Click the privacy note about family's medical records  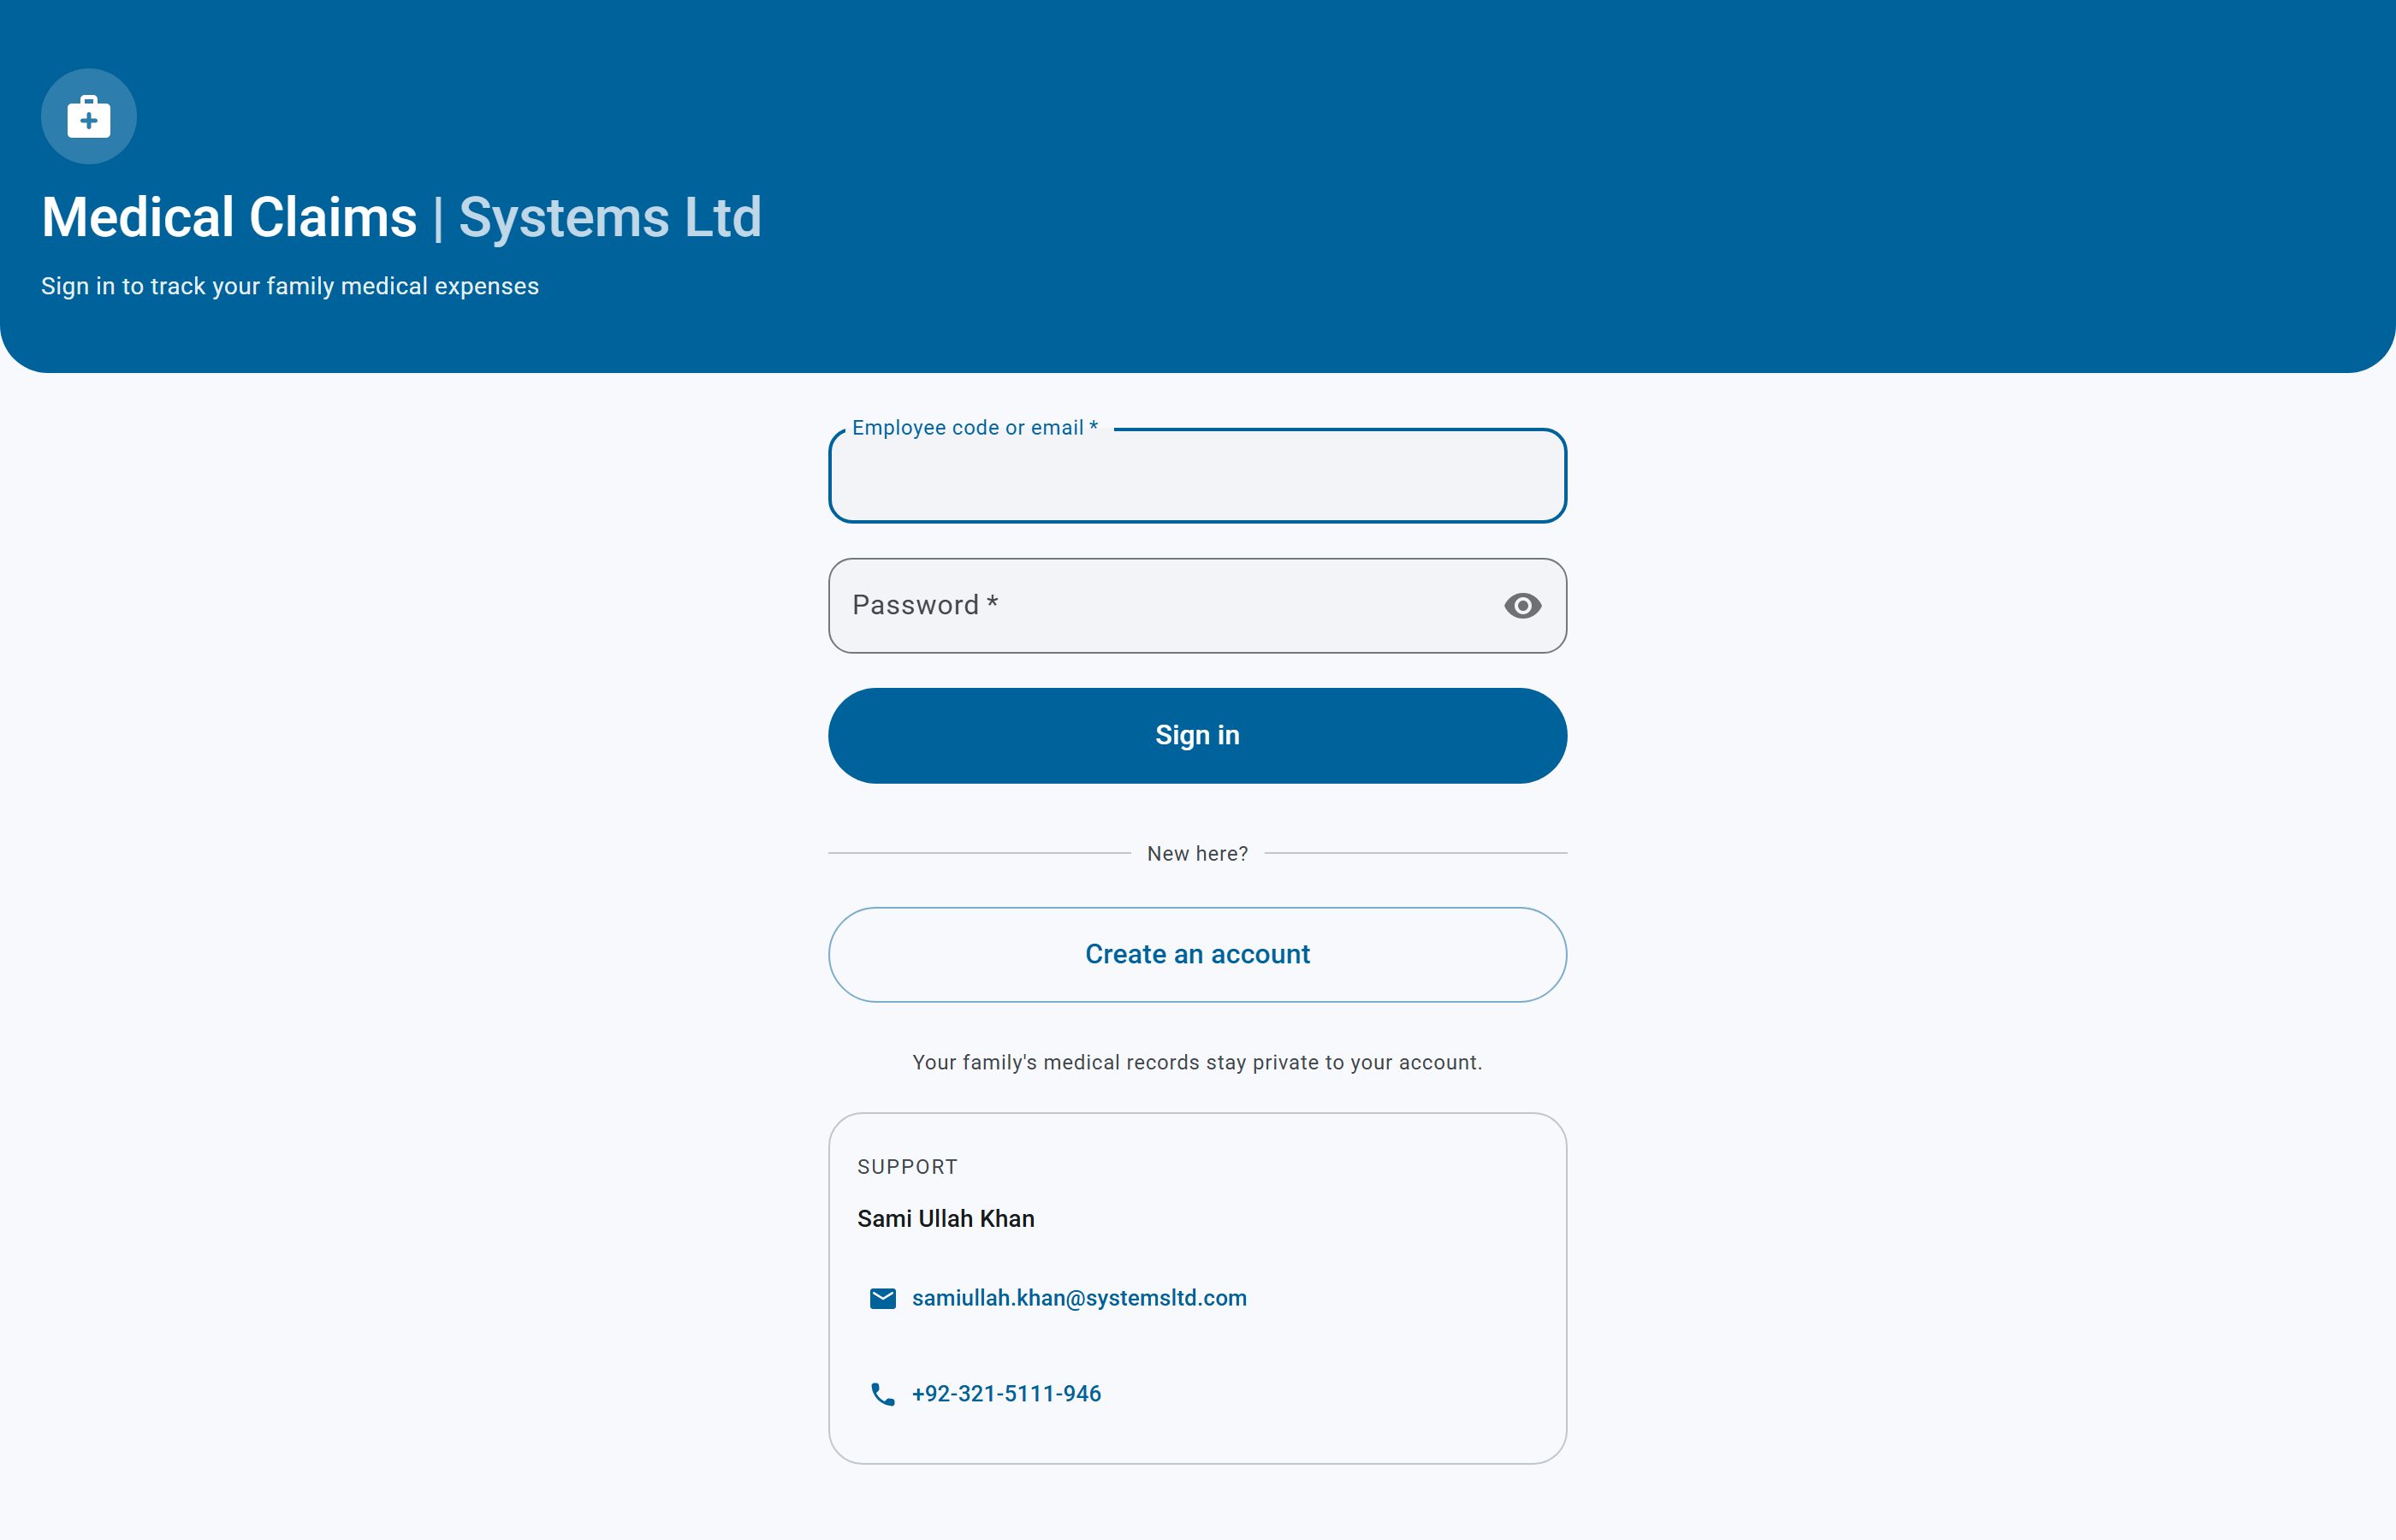[1197, 1063]
